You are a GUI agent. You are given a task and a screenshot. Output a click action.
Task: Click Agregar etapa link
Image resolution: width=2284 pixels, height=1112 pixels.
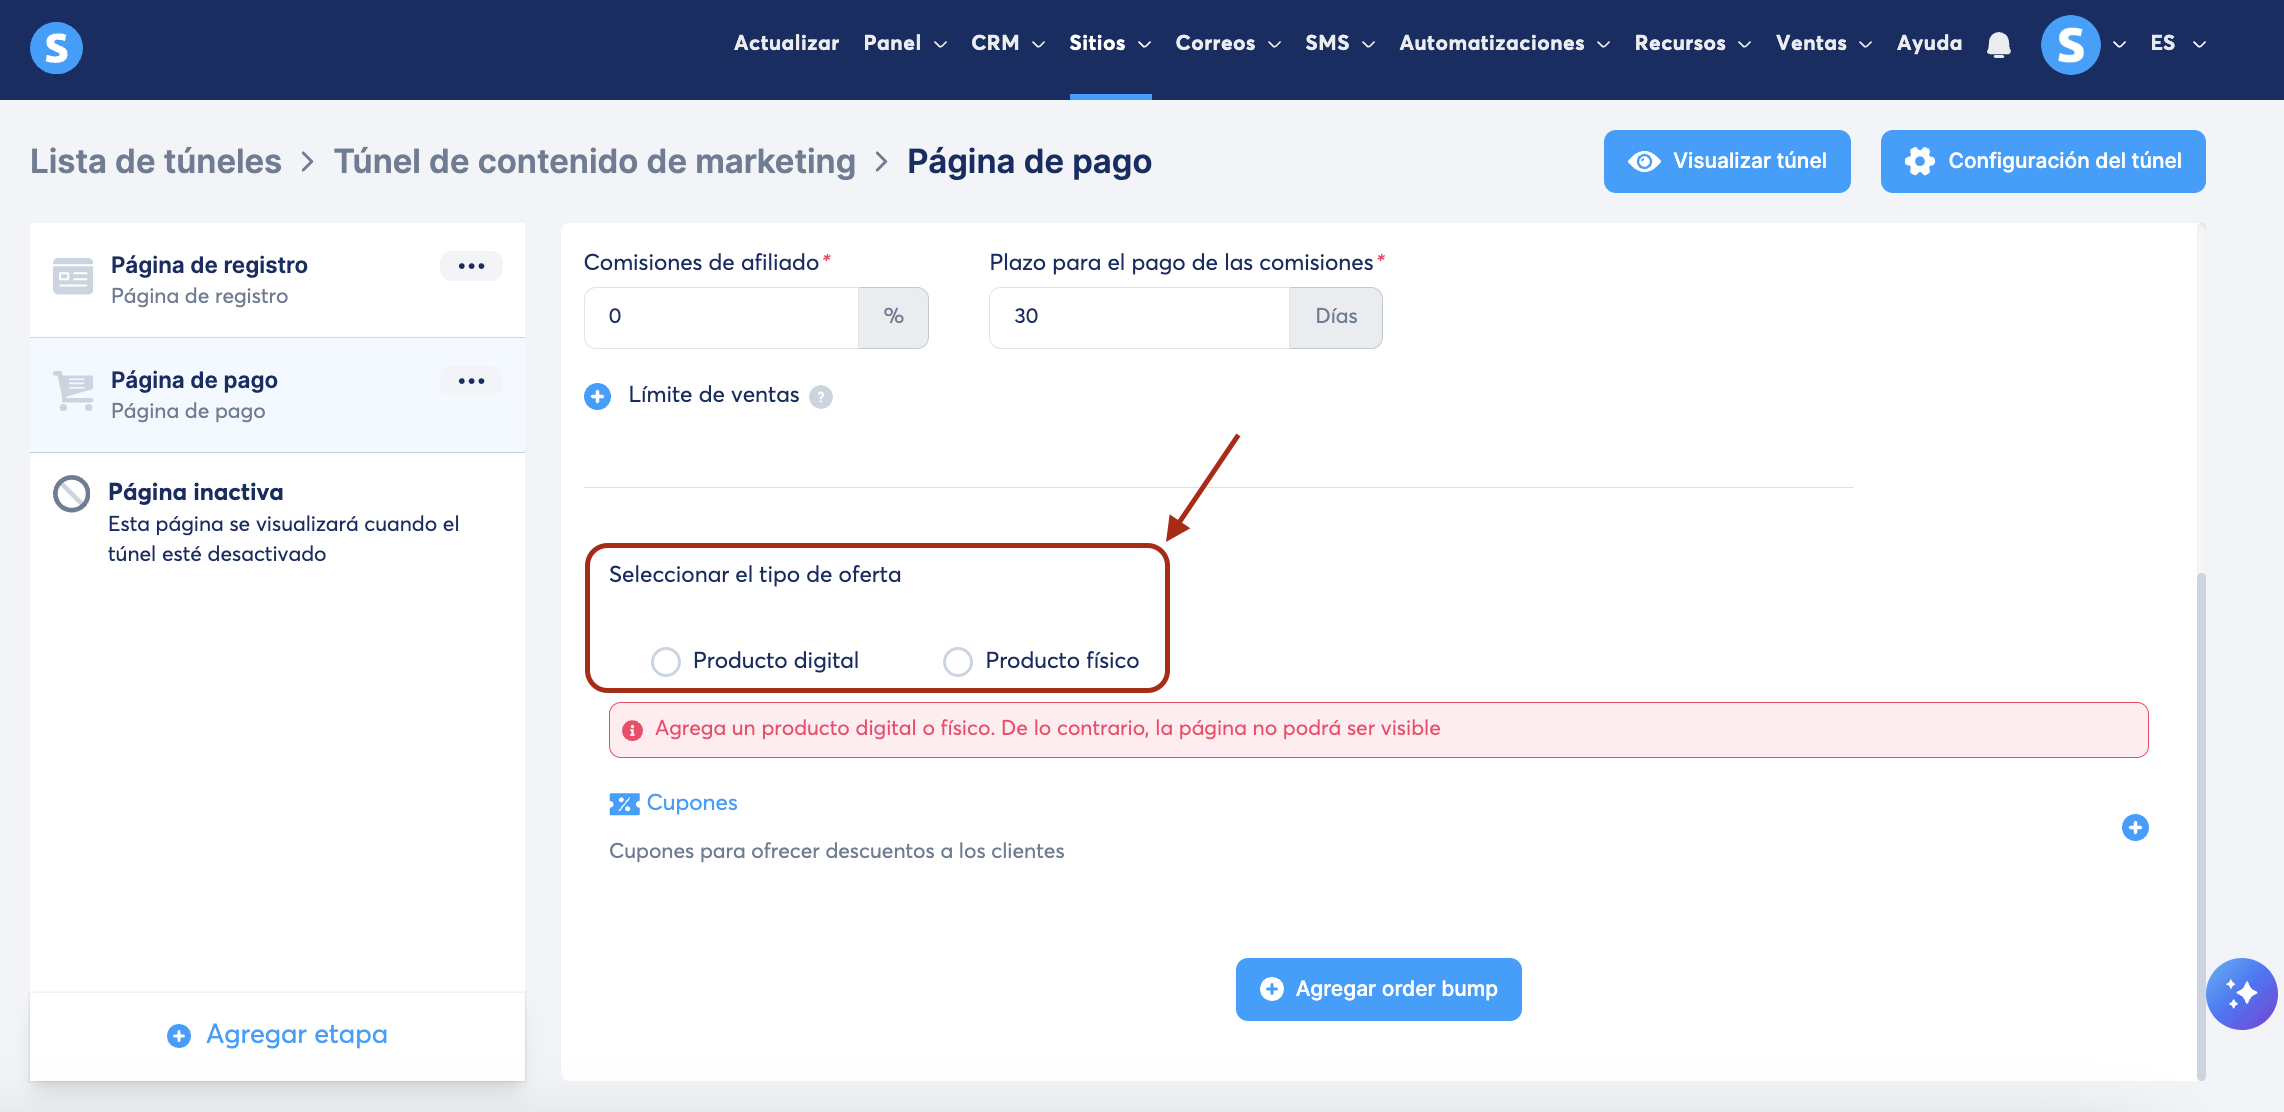point(277,1034)
